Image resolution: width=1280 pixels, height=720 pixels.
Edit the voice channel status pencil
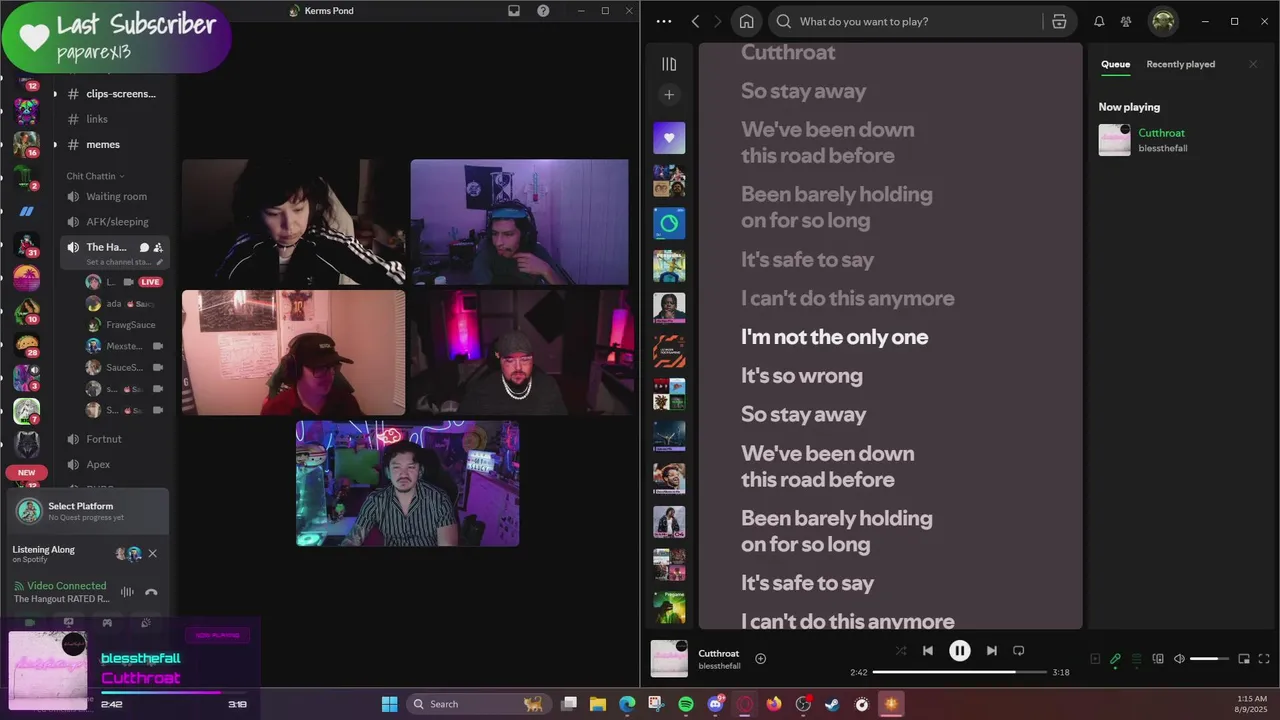coord(159,262)
